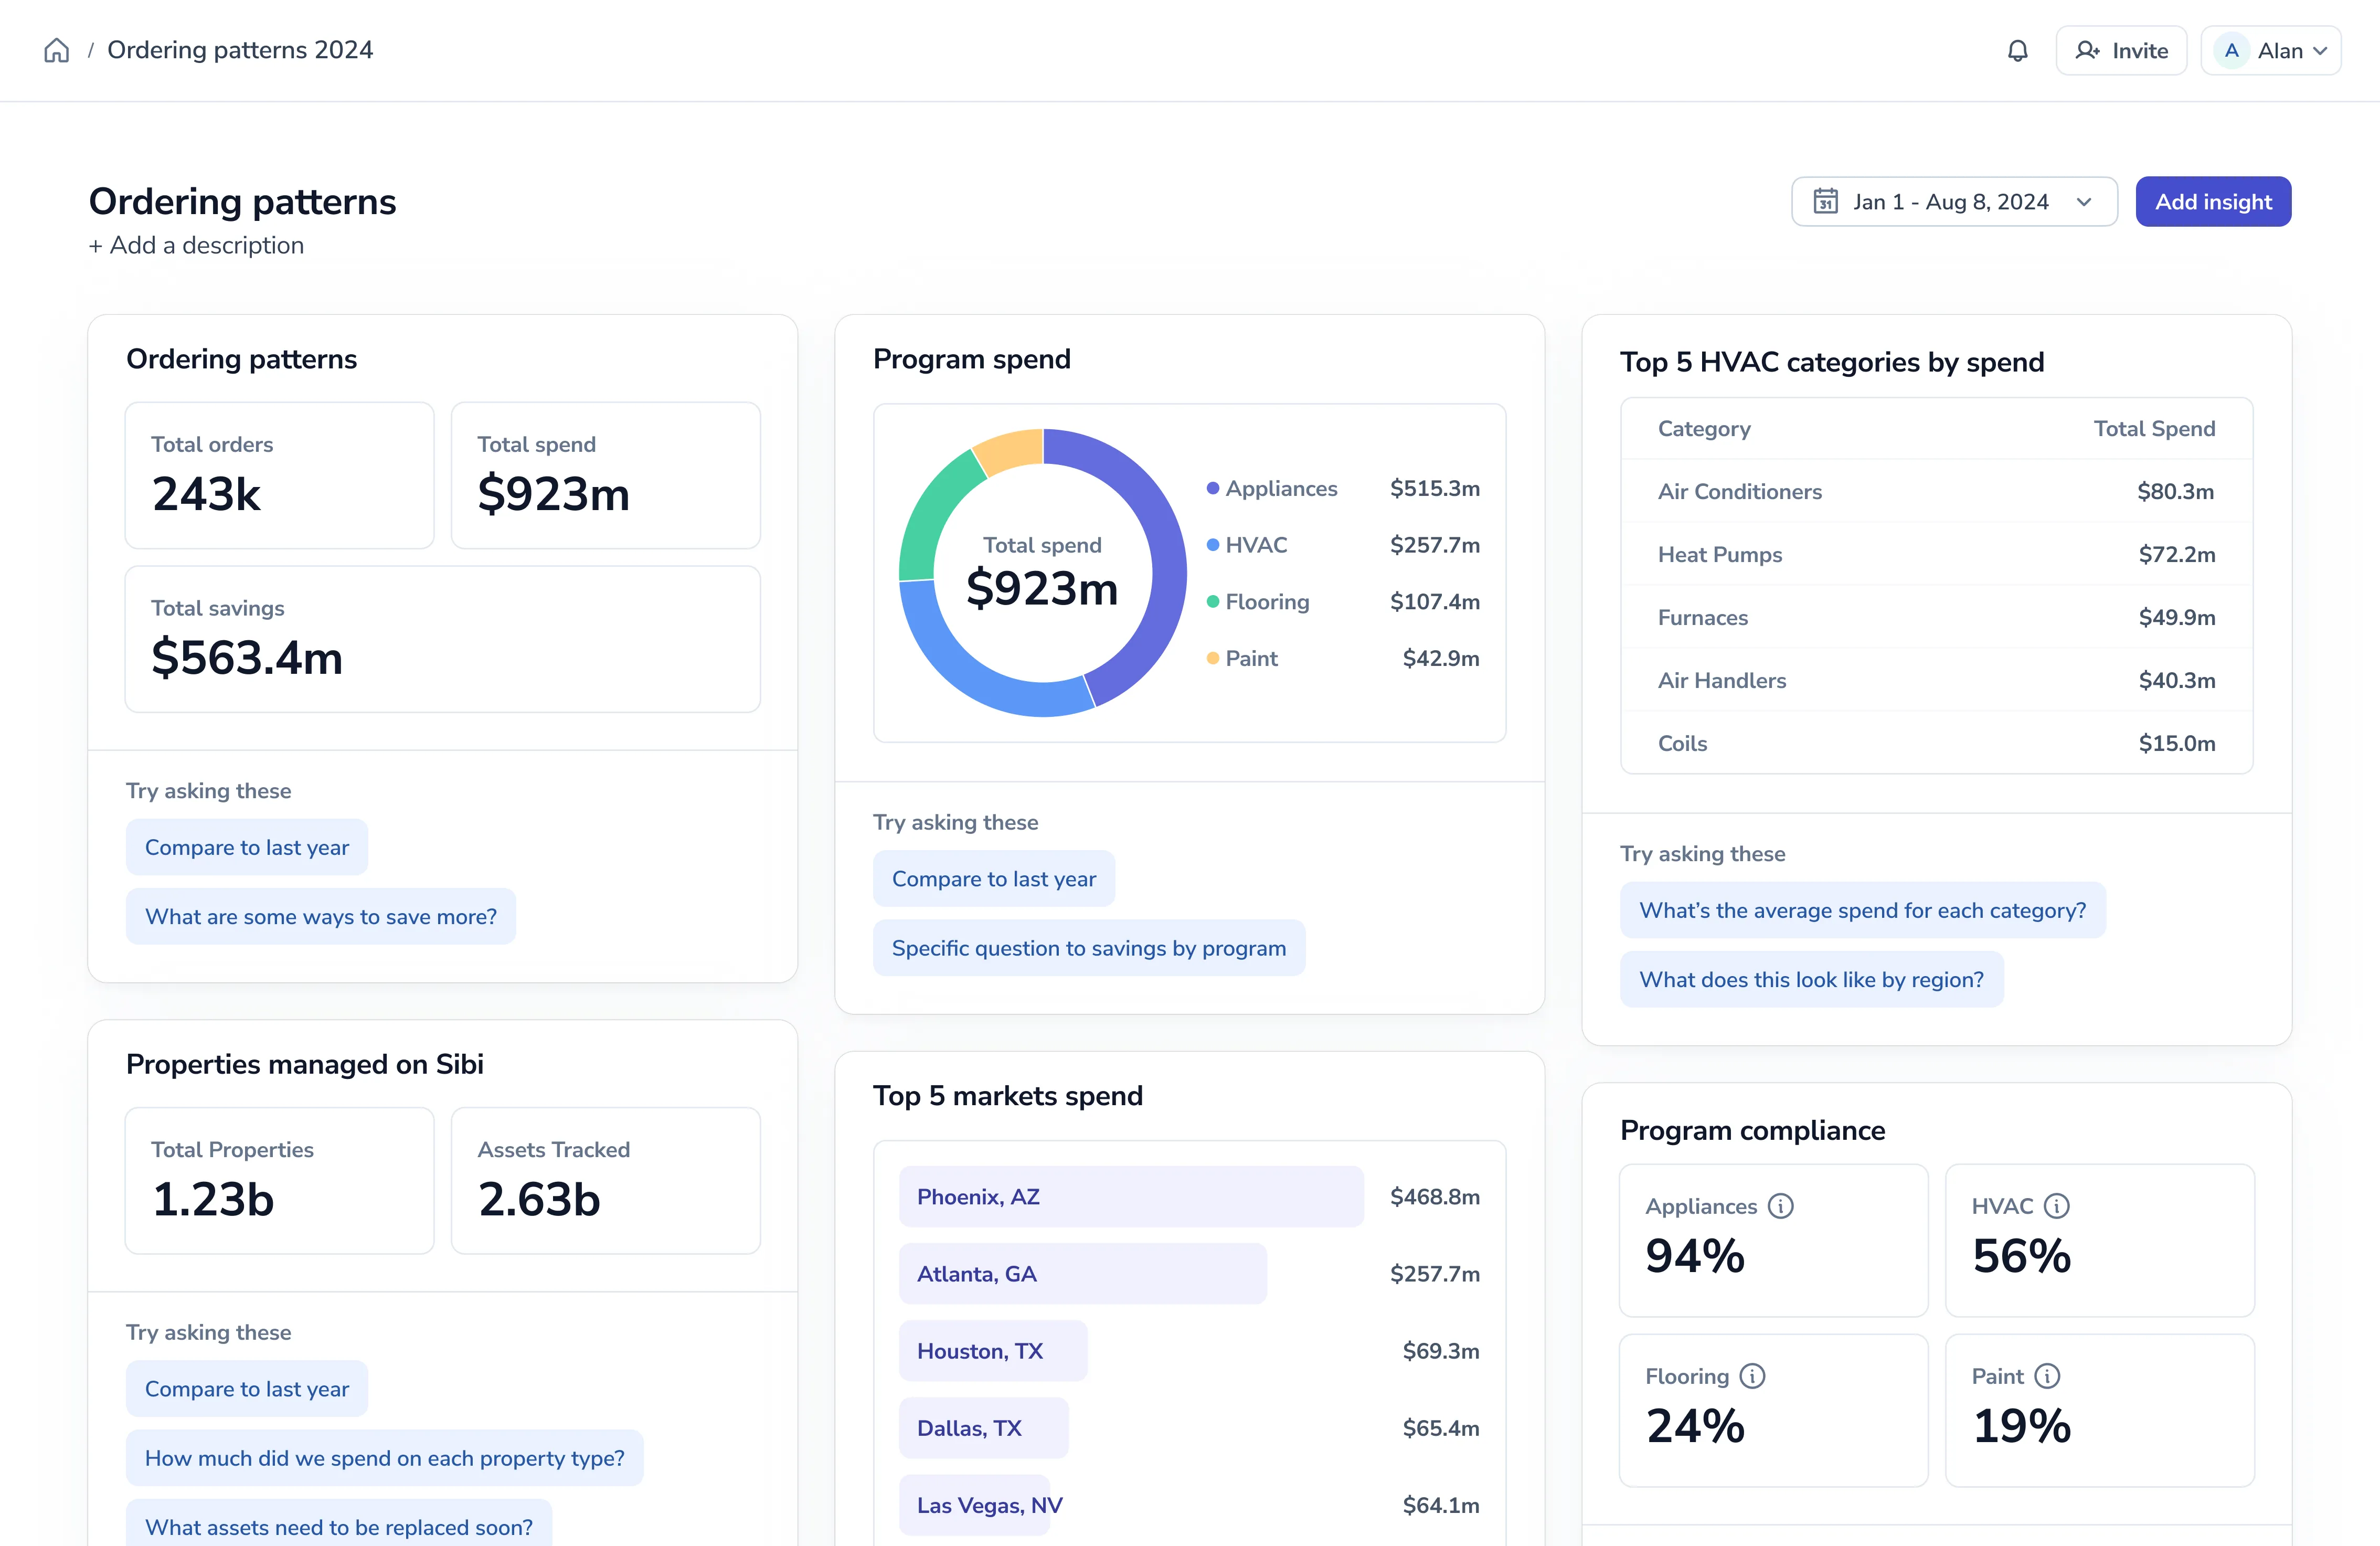
Task: Click Add insight button
Action: (2213, 202)
